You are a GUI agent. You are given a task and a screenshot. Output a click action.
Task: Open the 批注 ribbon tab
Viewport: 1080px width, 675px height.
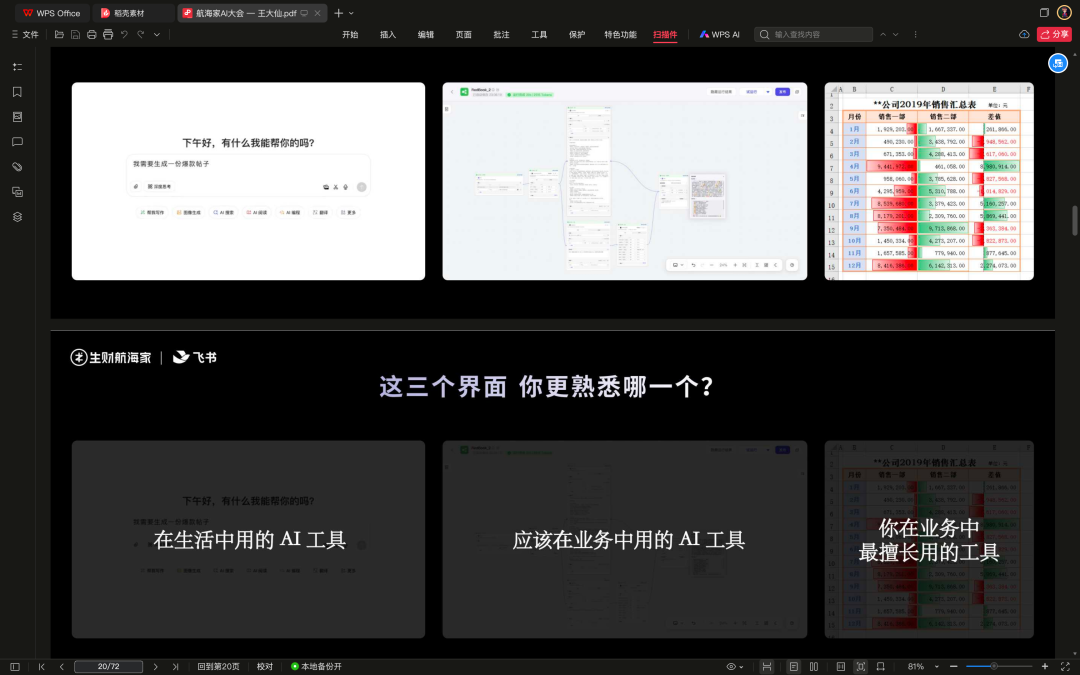click(x=501, y=34)
